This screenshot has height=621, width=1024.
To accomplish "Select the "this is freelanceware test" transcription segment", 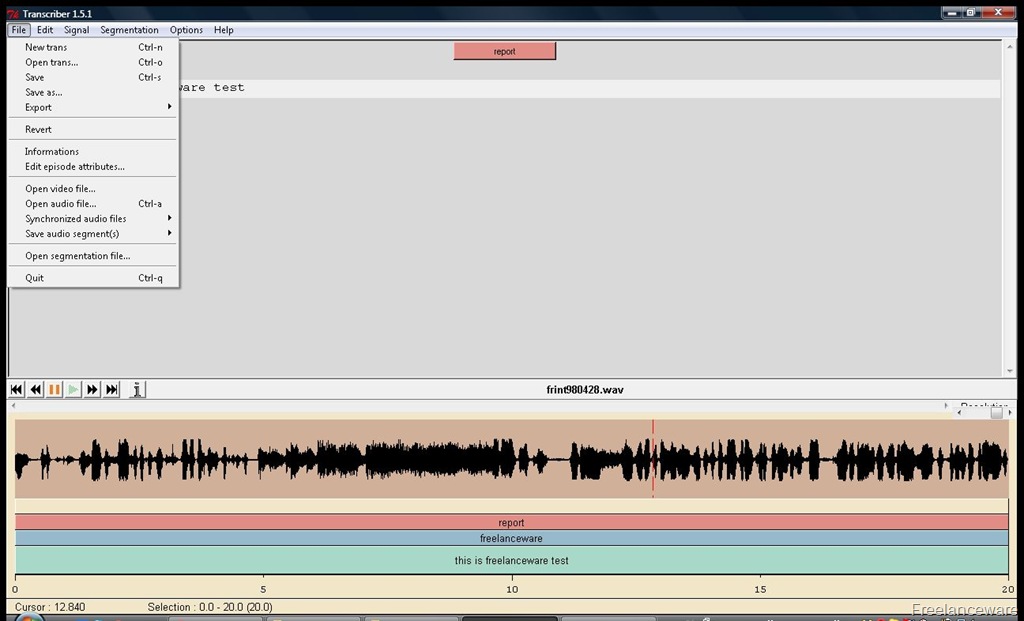I will pyautogui.click(x=511, y=560).
